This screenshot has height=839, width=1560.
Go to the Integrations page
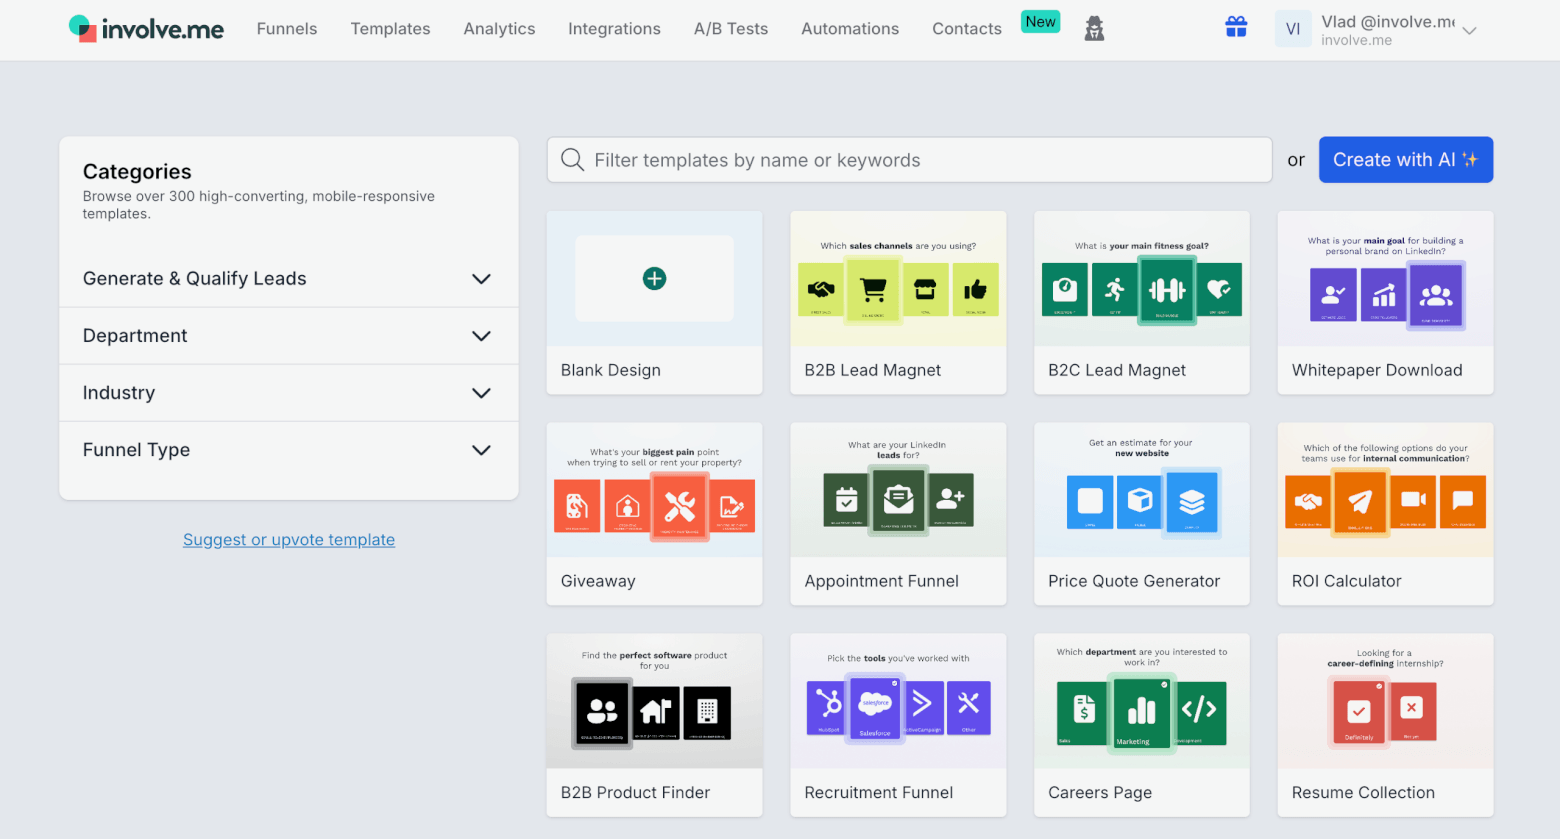pyautogui.click(x=614, y=29)
